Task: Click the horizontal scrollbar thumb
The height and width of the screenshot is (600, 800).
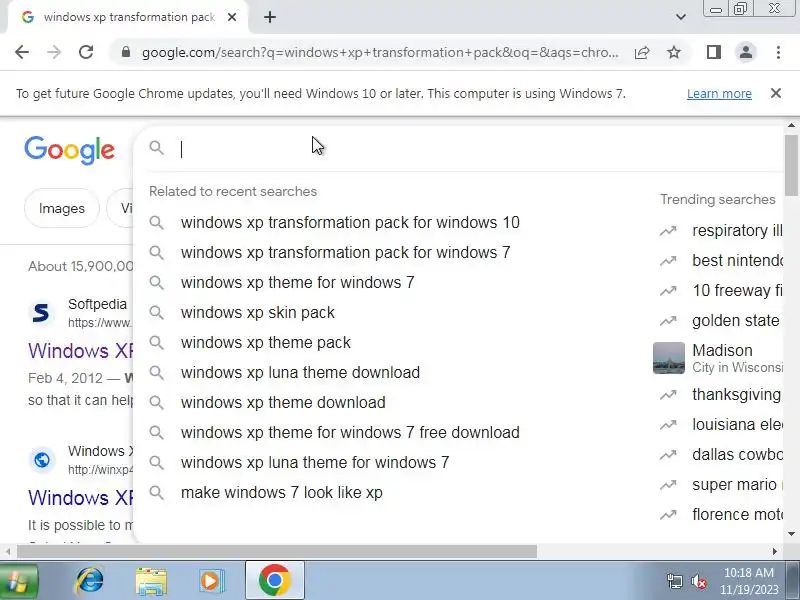Action: tap(277, 552)
